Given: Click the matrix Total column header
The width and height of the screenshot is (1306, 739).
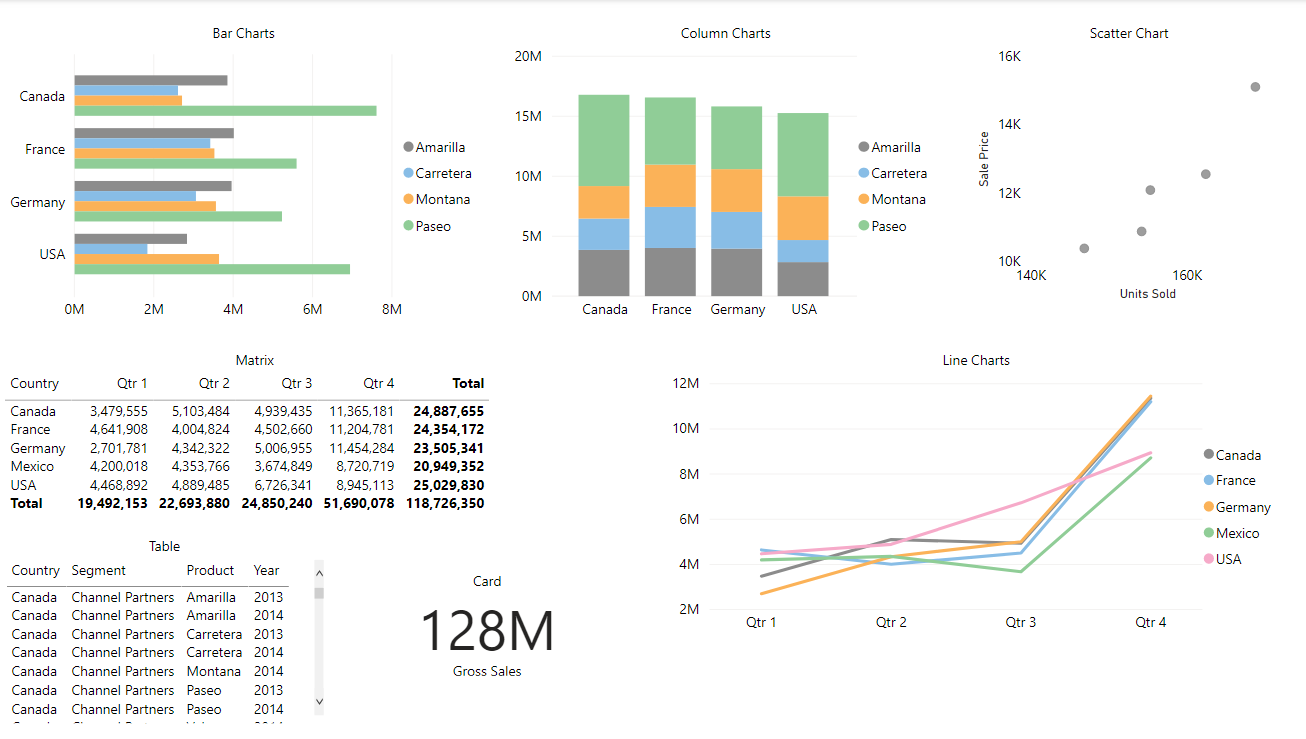Looking at the screenshot, I should click(x=468, y=383).
